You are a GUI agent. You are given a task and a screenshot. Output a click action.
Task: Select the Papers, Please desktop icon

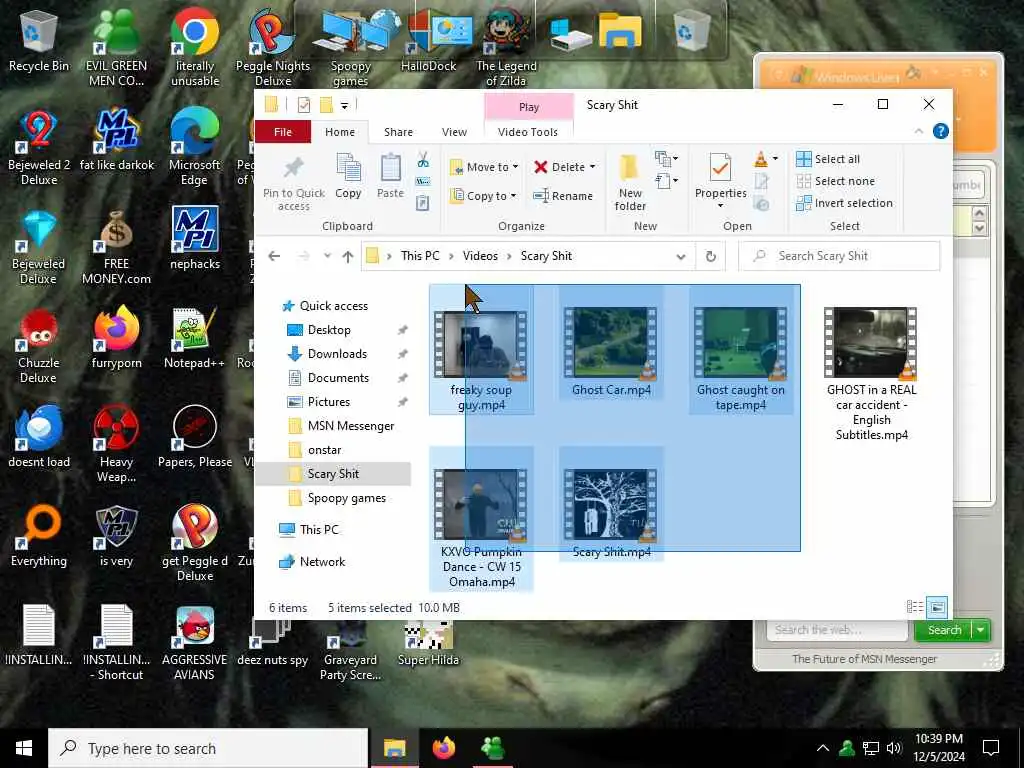point(195,436)
